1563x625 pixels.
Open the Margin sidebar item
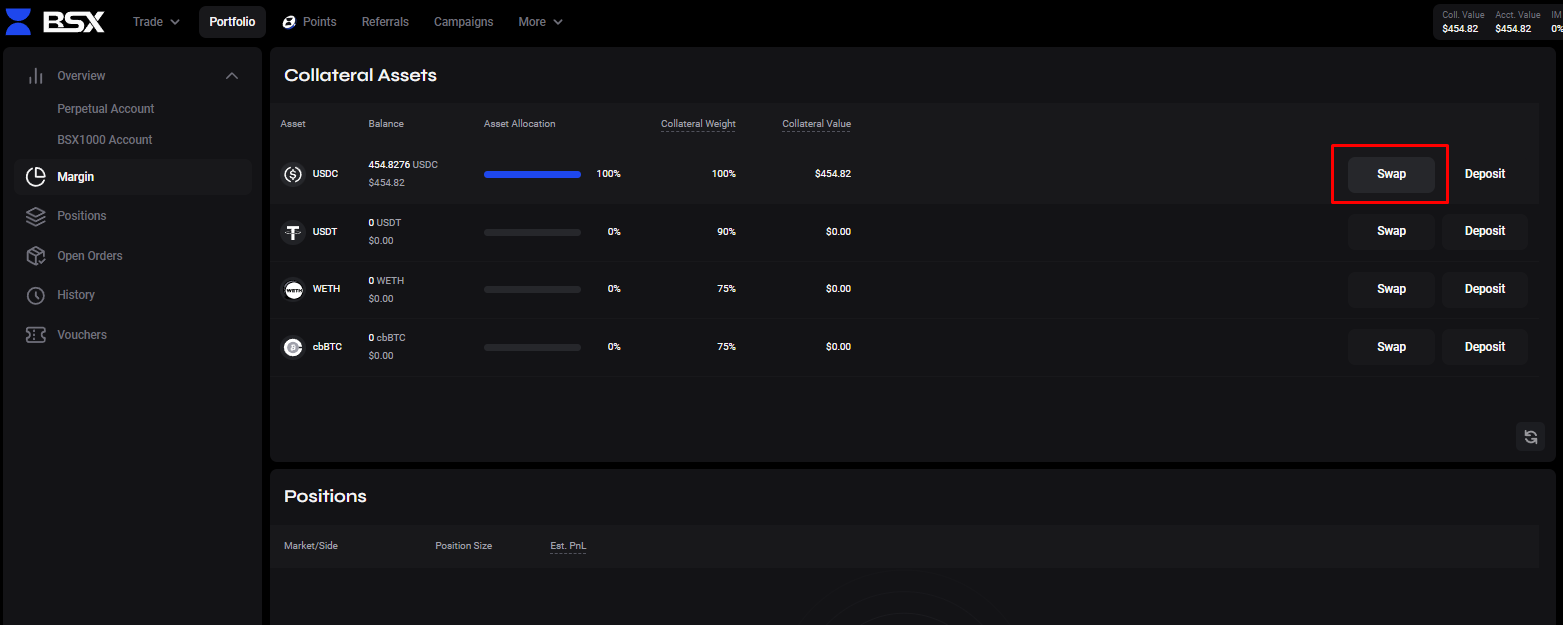(133, 177)
